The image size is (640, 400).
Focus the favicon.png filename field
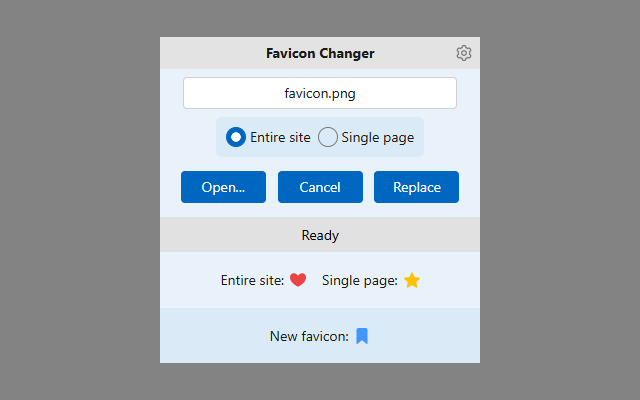click(320, 93)
